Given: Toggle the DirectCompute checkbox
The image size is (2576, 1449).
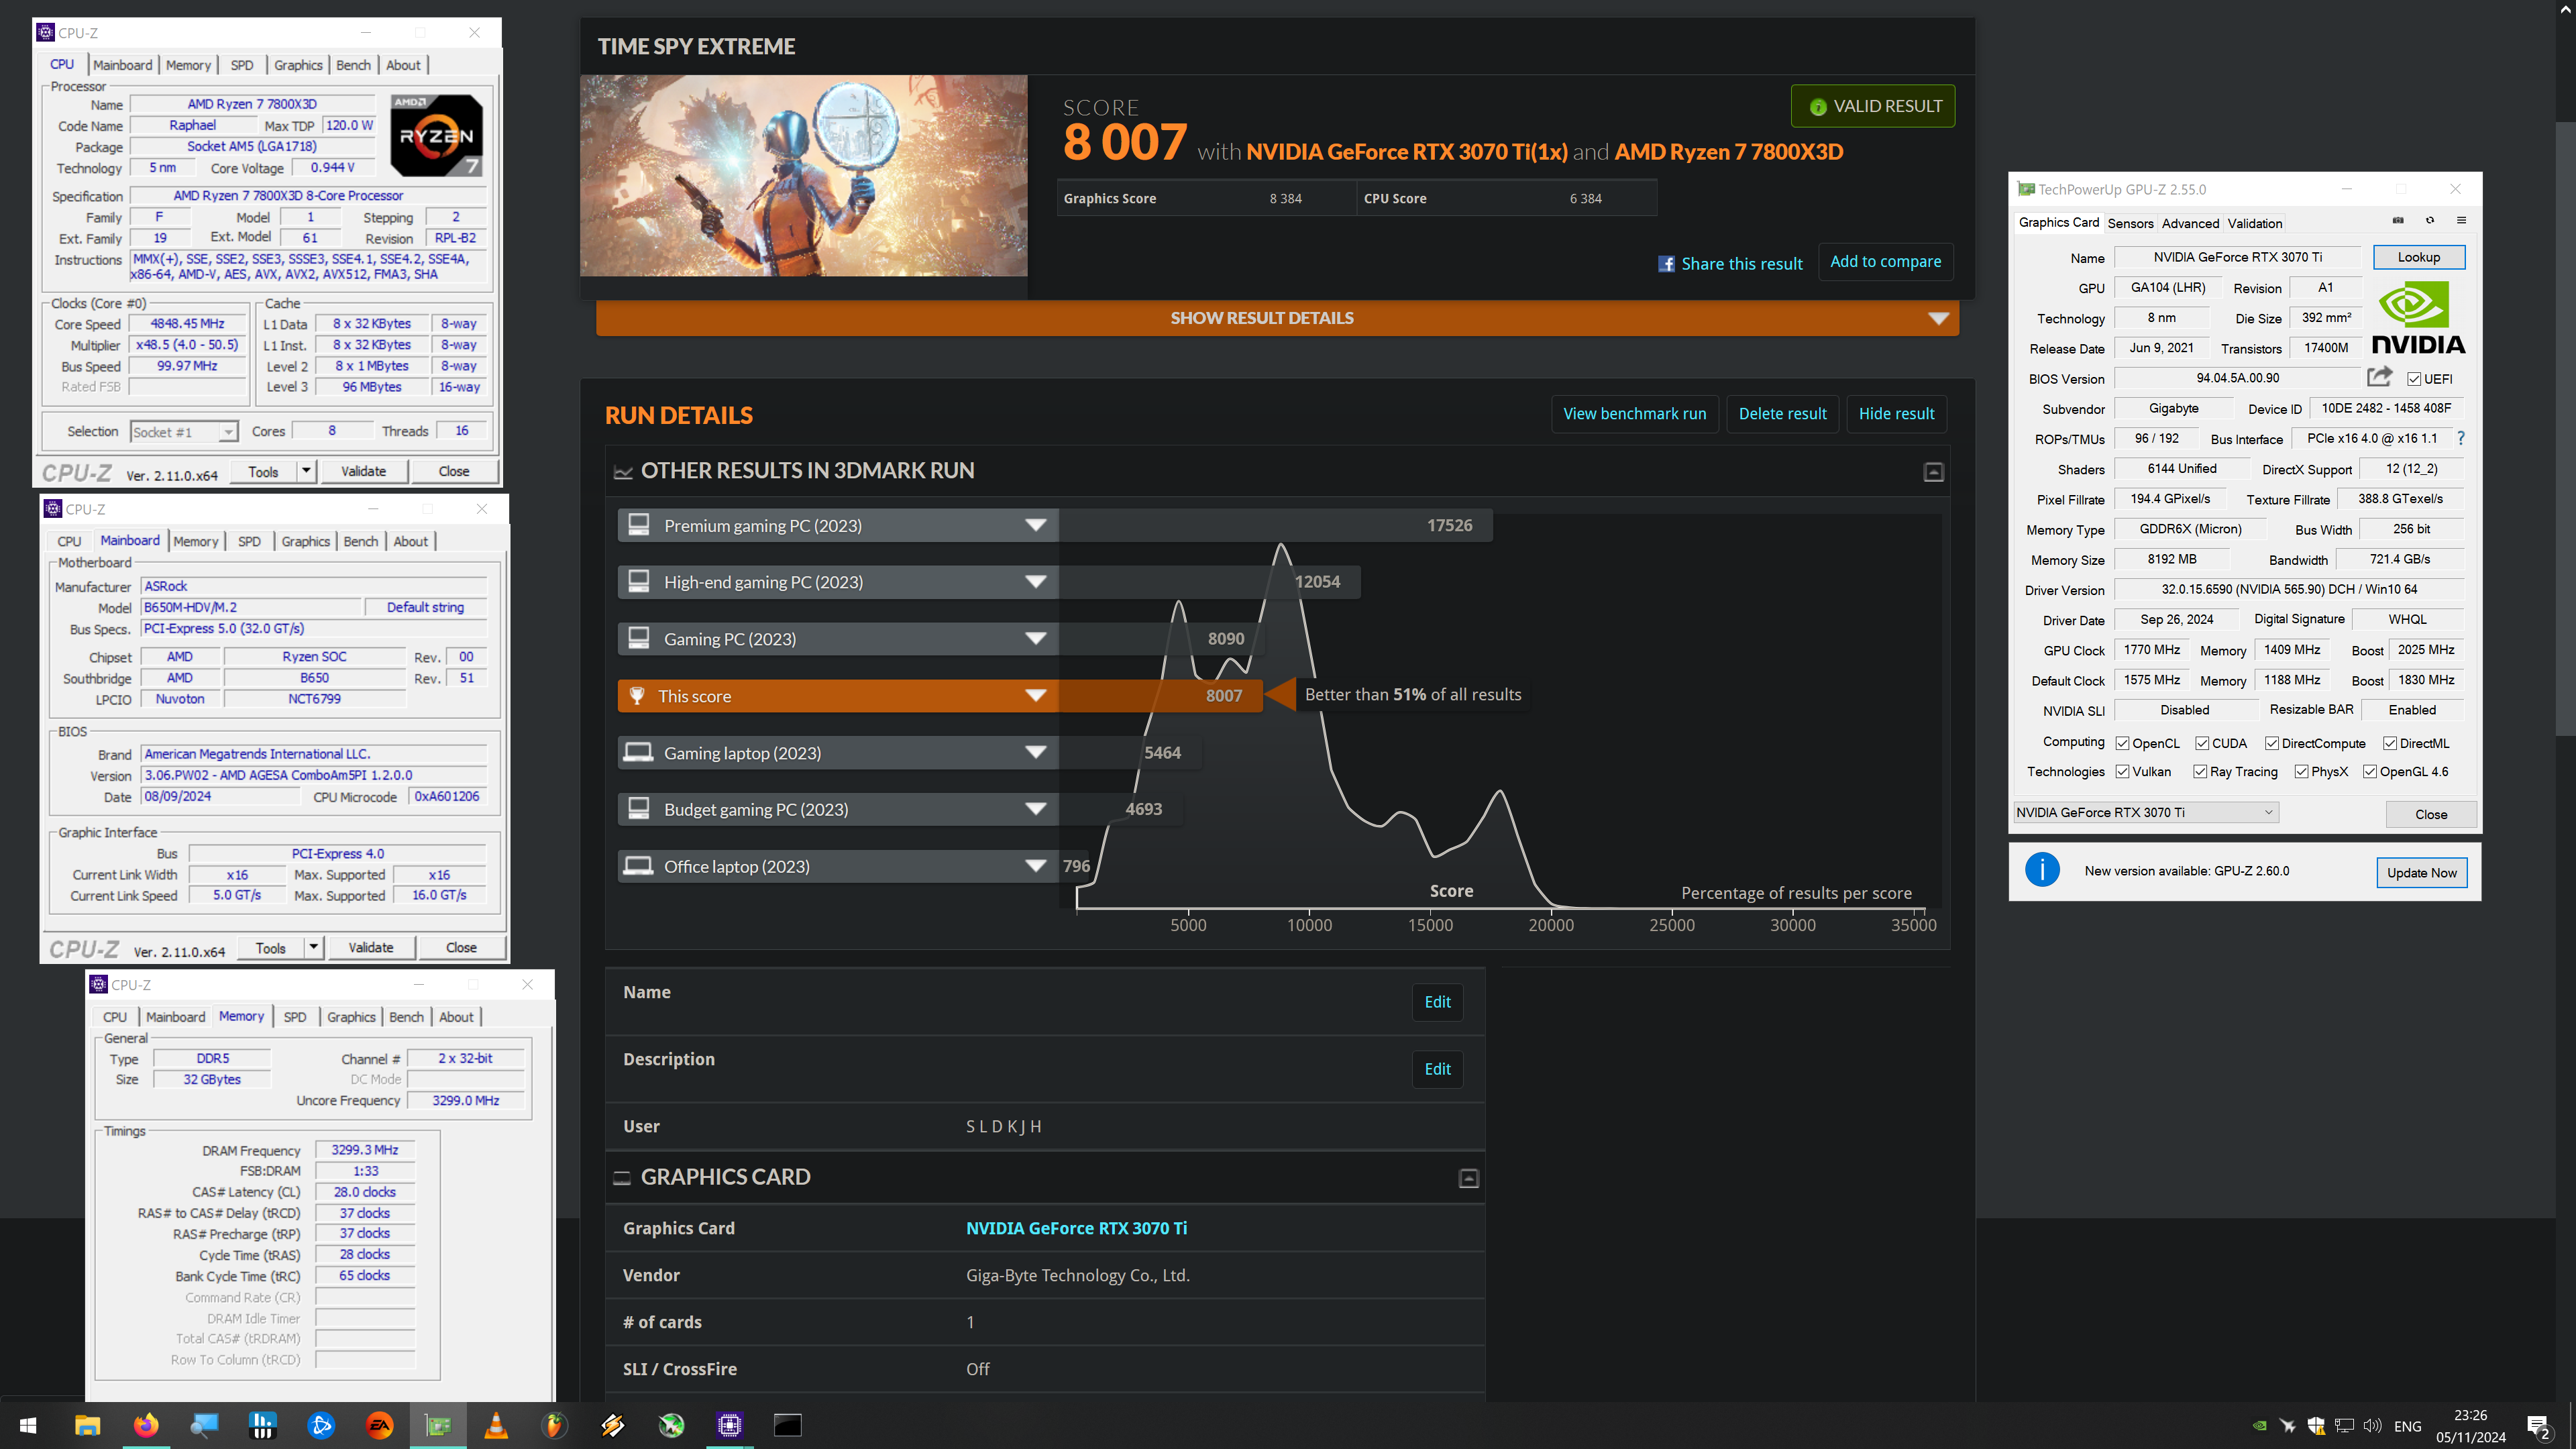Looking at the screenshot, I should coord(2272,743).
